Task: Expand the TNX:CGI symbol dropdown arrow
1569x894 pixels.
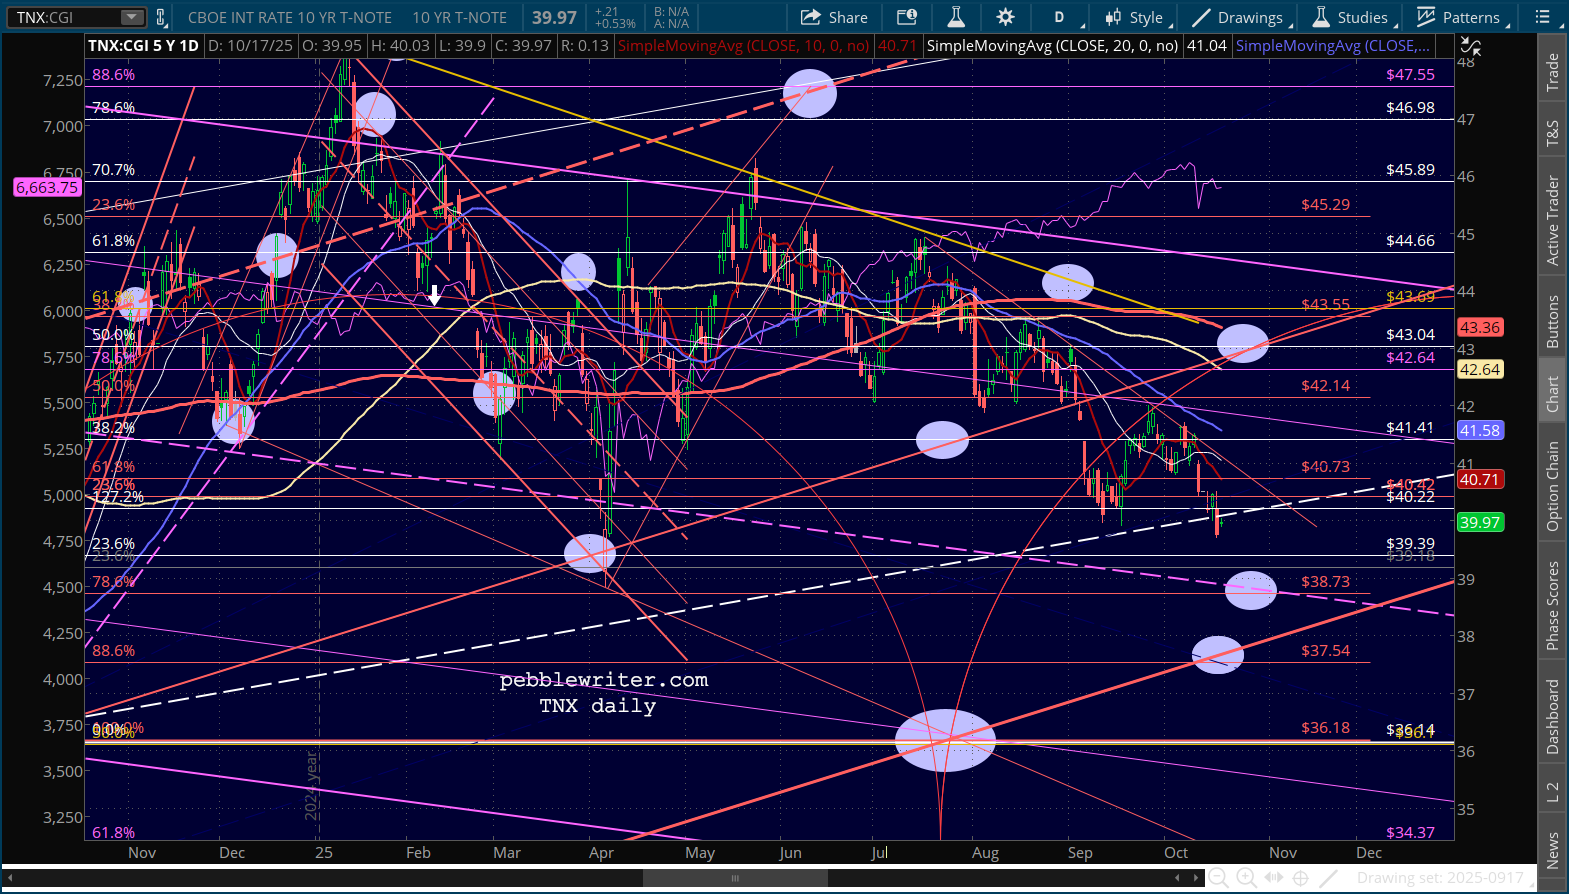Action: 132,17
